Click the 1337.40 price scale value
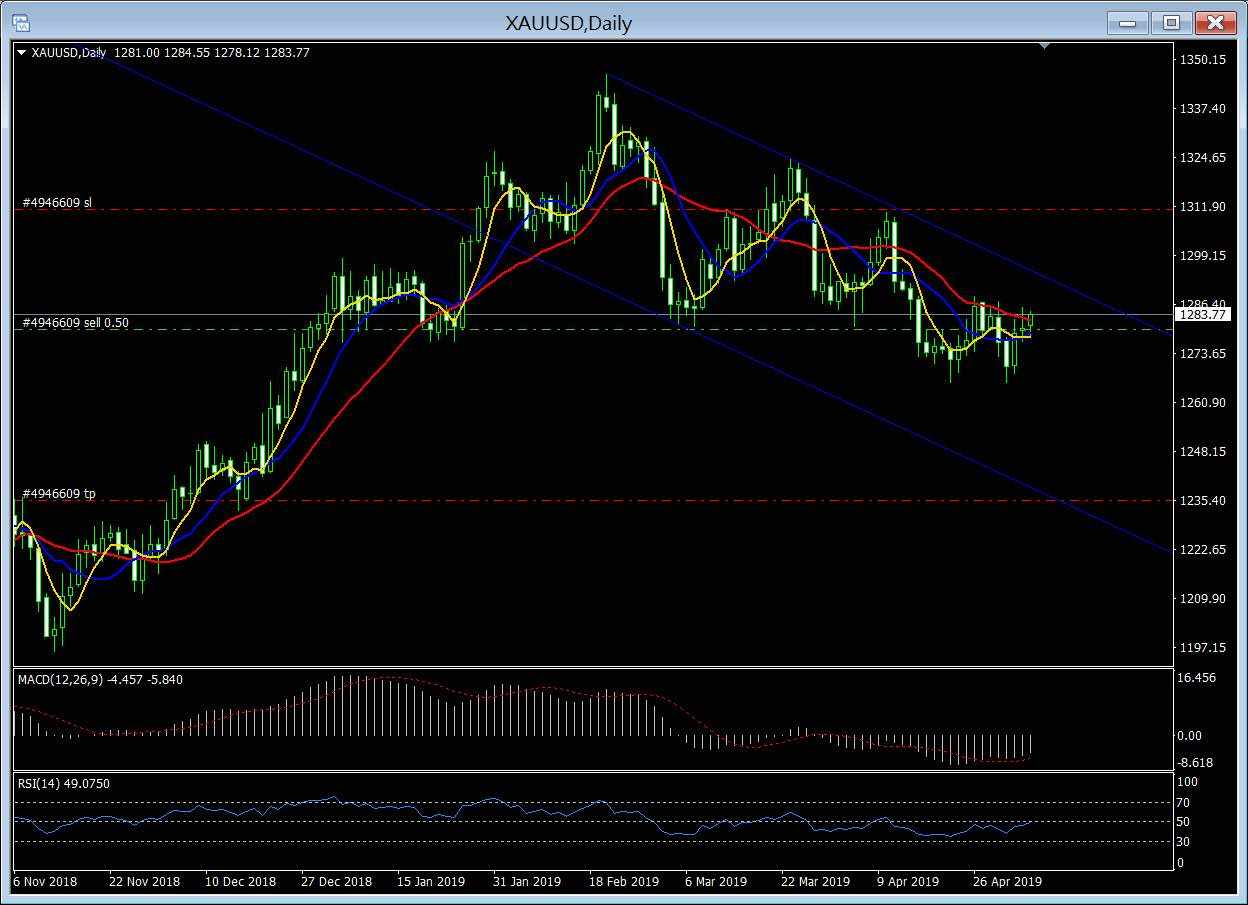This screenshot has height=905, width=1248. (1203, 109)
